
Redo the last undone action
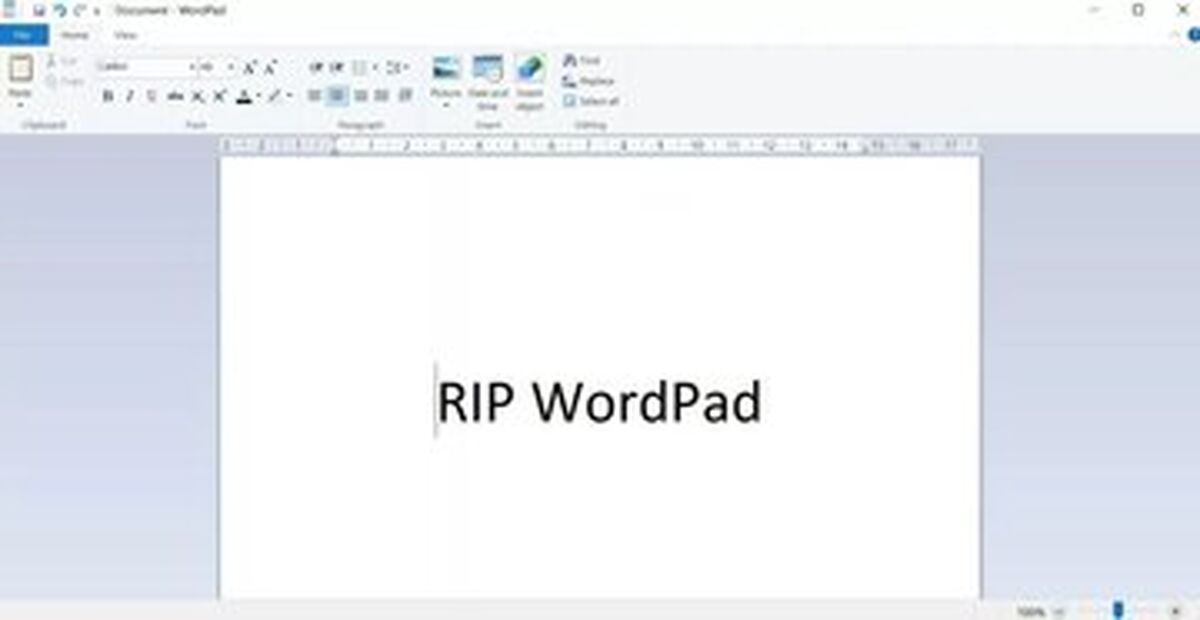pyautogui.click(x=79, y=10)
